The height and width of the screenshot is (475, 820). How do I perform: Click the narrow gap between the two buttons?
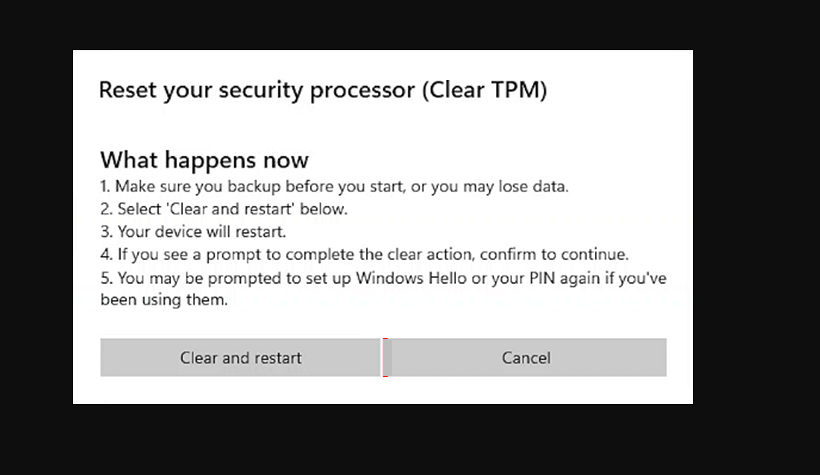click(x=385, y=358)
